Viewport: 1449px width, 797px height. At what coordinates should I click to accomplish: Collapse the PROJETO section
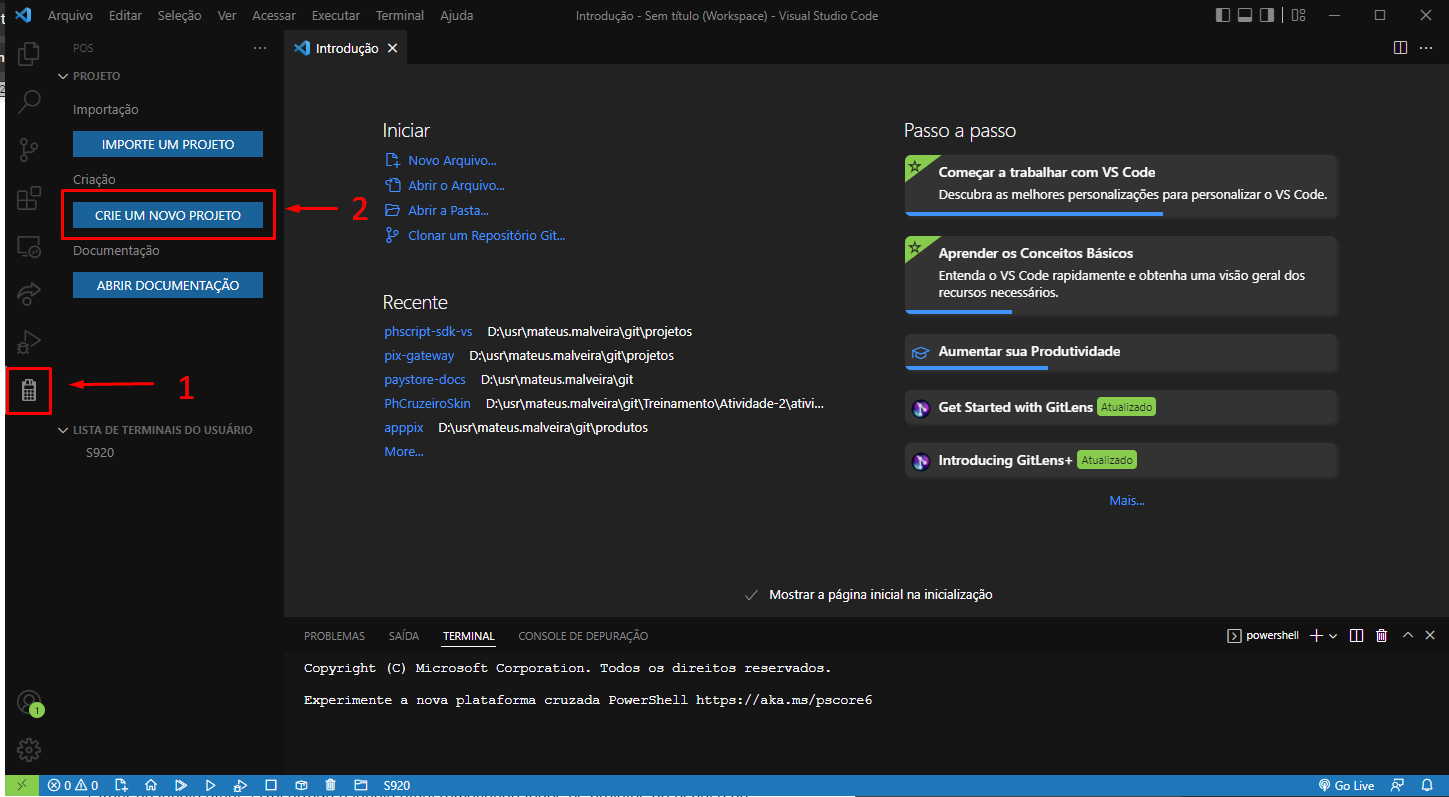pos(63,75)
